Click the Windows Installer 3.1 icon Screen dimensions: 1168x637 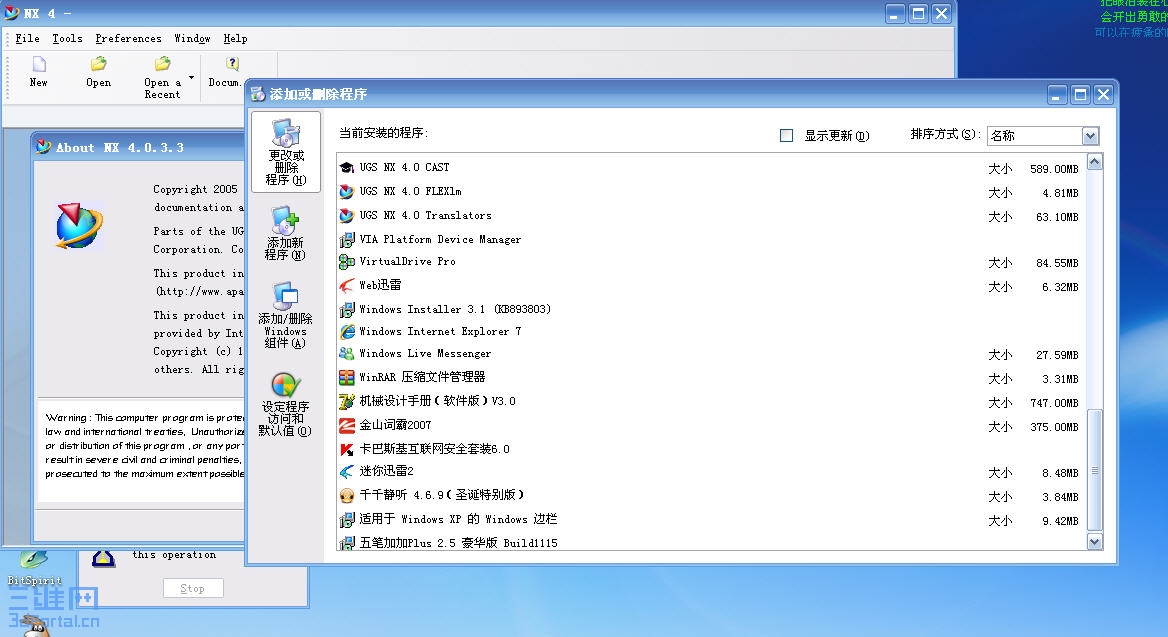346,309
